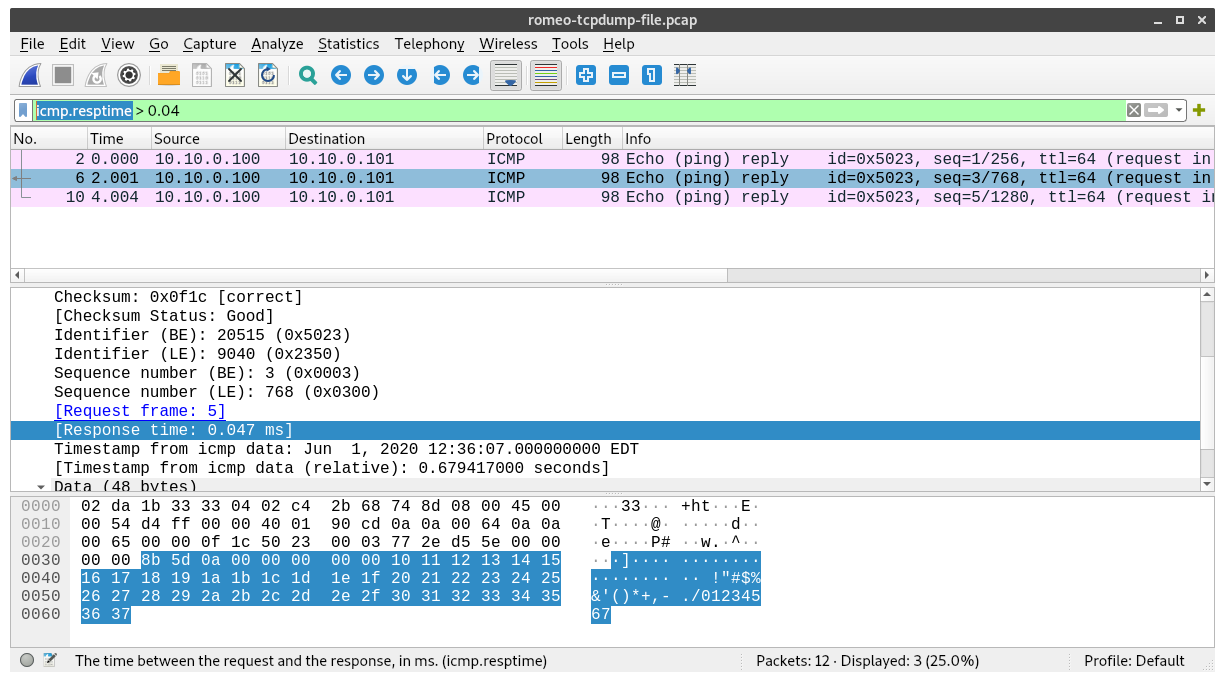Open capture file properties in status bar
1225x682 pixels.
click(50, 660)
